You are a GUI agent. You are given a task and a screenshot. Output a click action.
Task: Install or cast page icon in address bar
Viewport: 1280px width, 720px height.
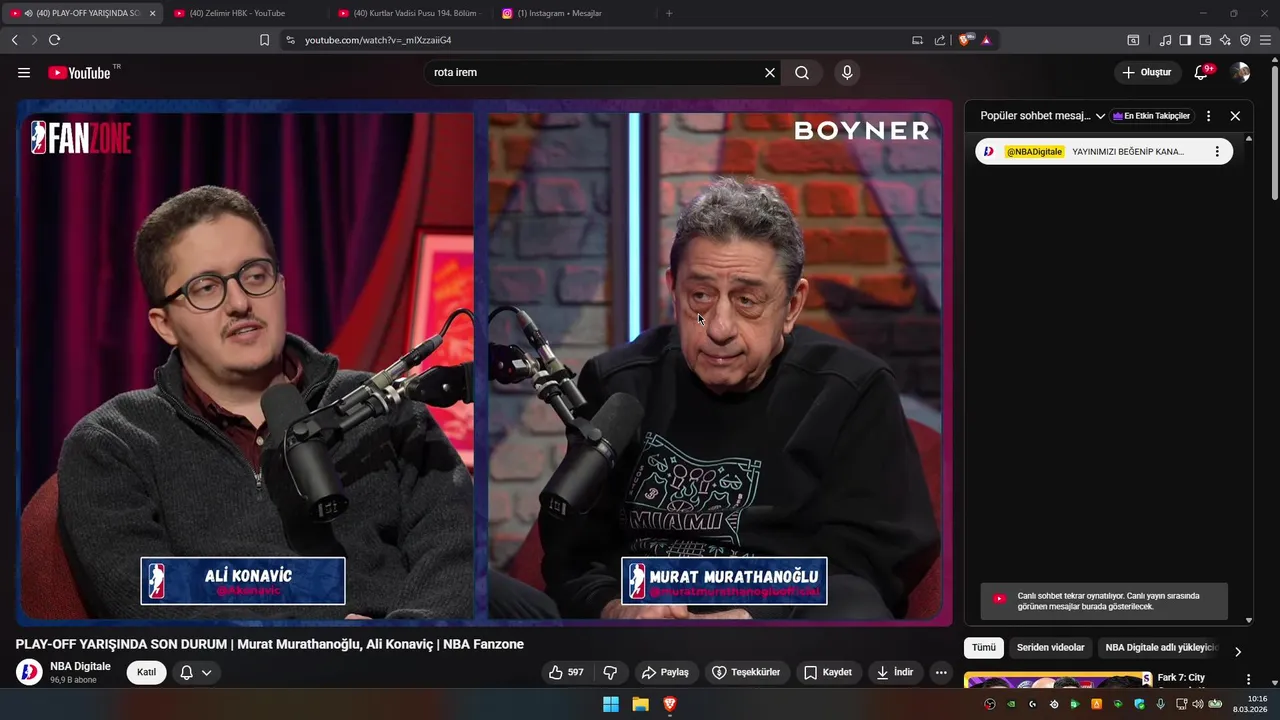click(x=917, y=40)
